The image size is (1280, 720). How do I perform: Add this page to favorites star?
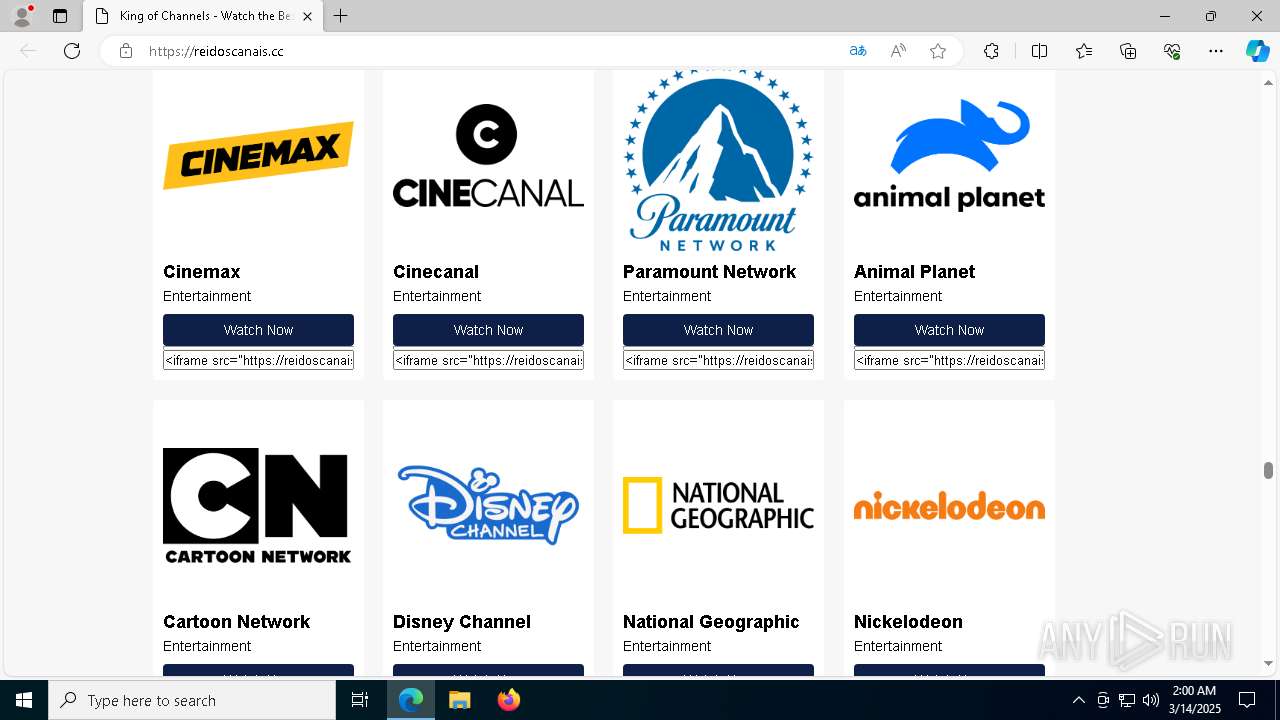click(x=938, y=51)
